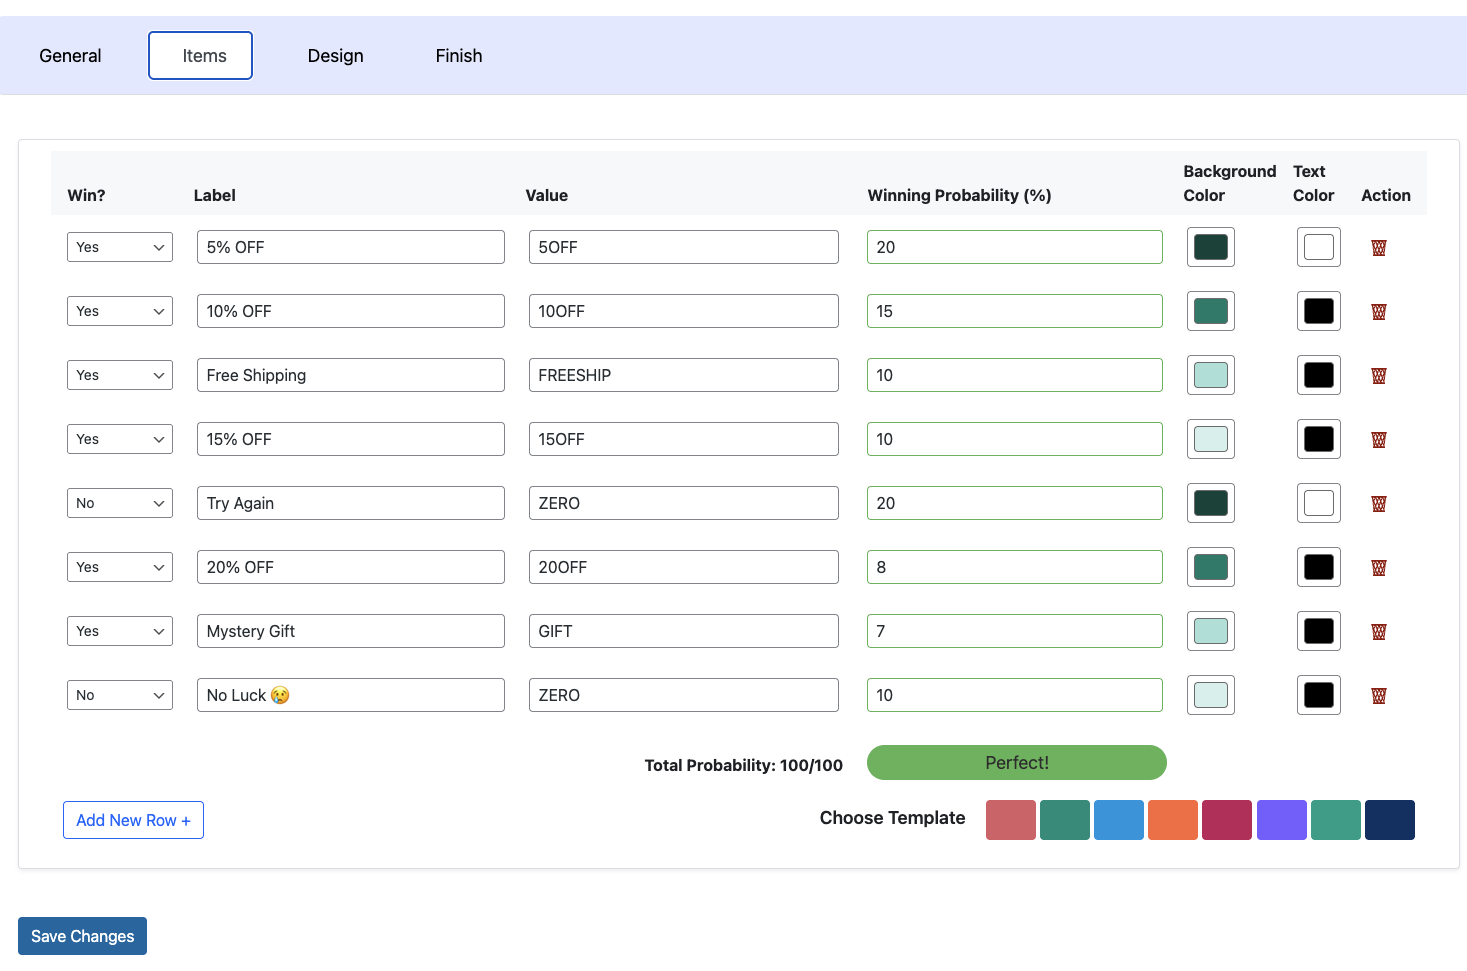
Task: Delete the Mystery Gift row
Action: tap(1378, 631)
